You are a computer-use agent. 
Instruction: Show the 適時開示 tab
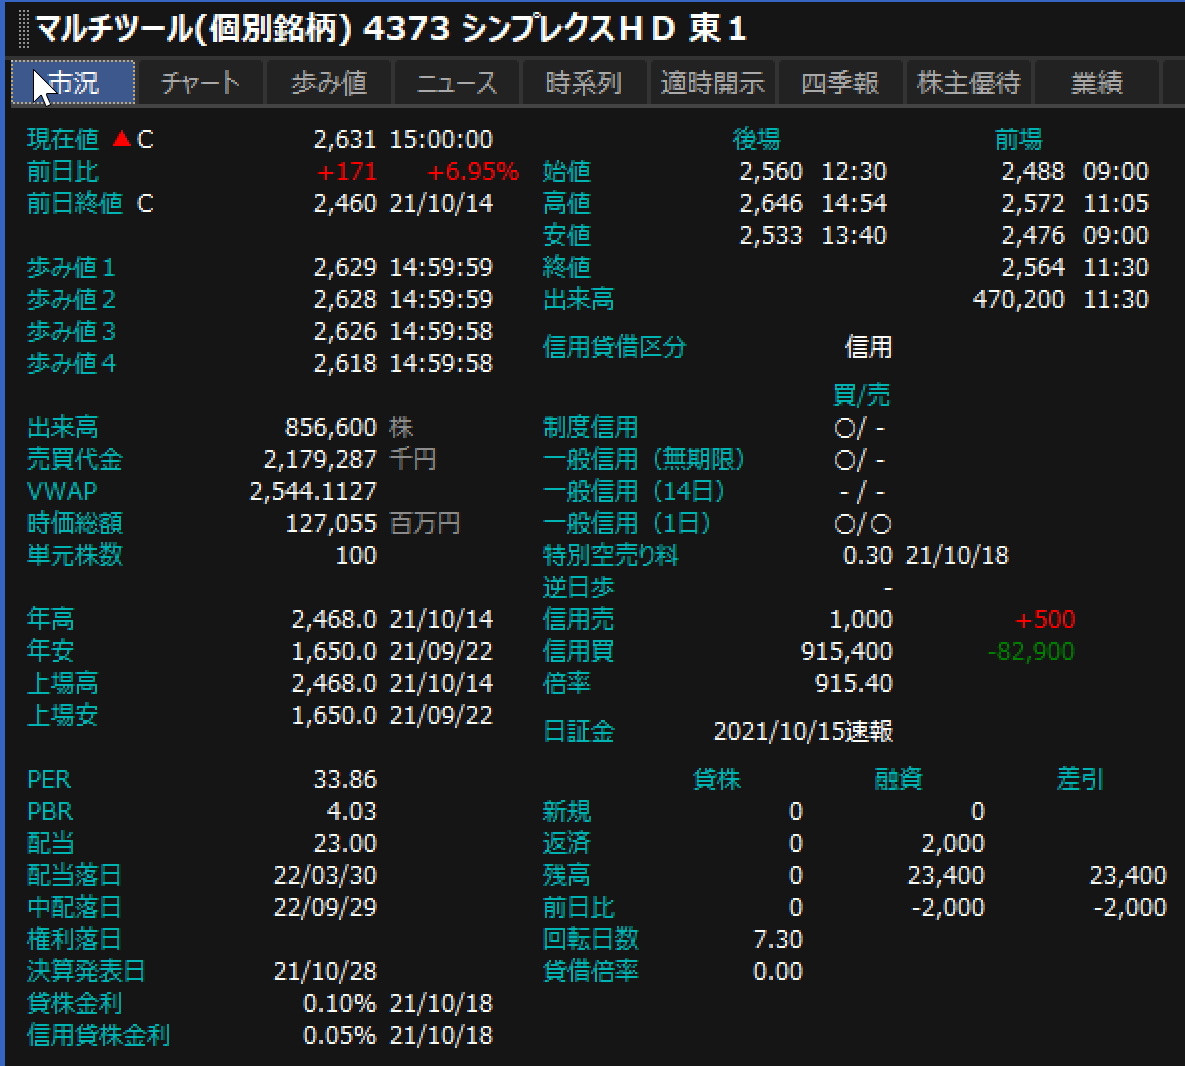712,83
